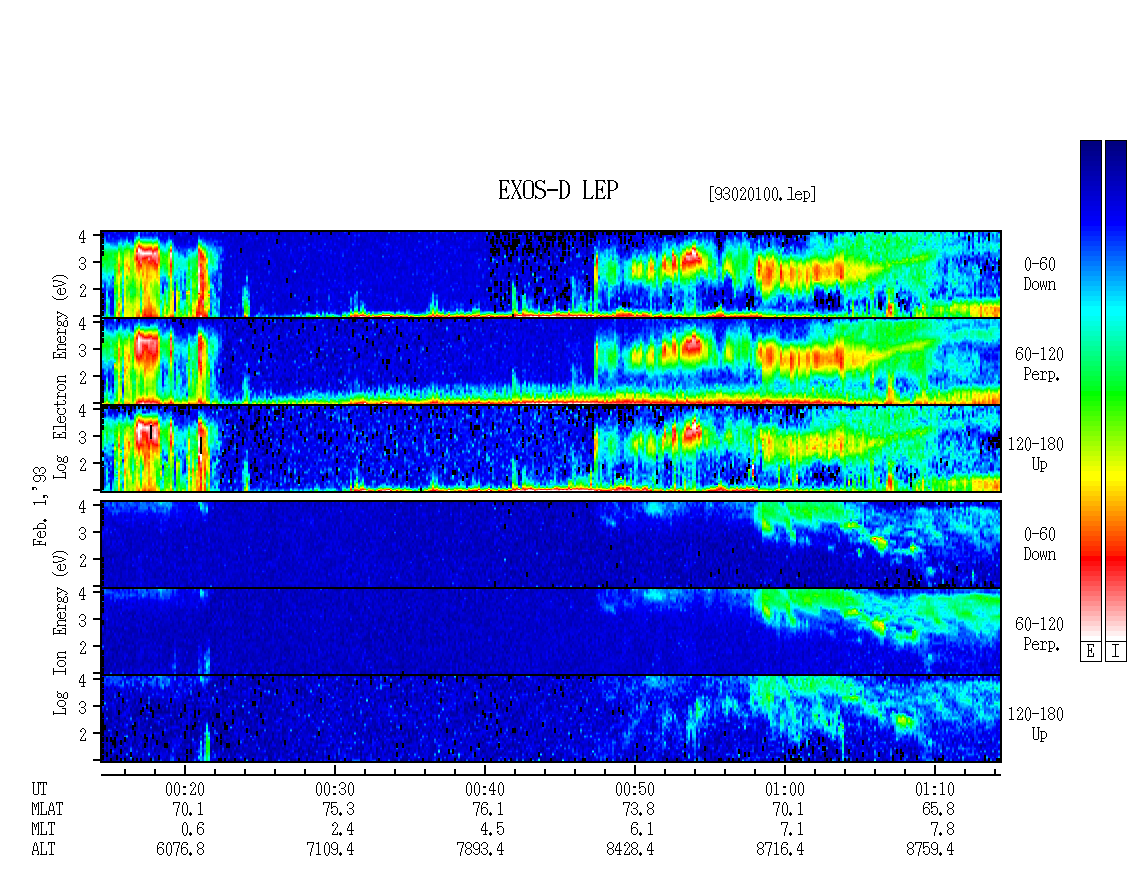This screenshot has width=1130, height=875.
Task: Click the 01:10 UT time label
Action: (935, 789)
